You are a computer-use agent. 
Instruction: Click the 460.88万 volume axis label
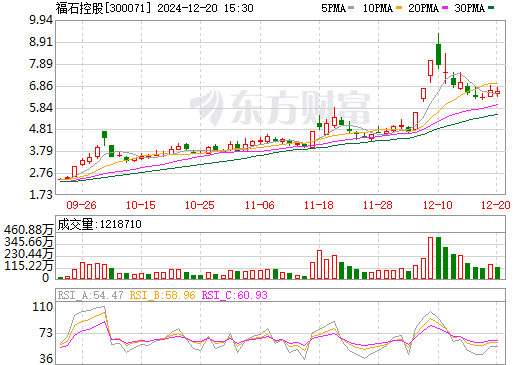29,230
